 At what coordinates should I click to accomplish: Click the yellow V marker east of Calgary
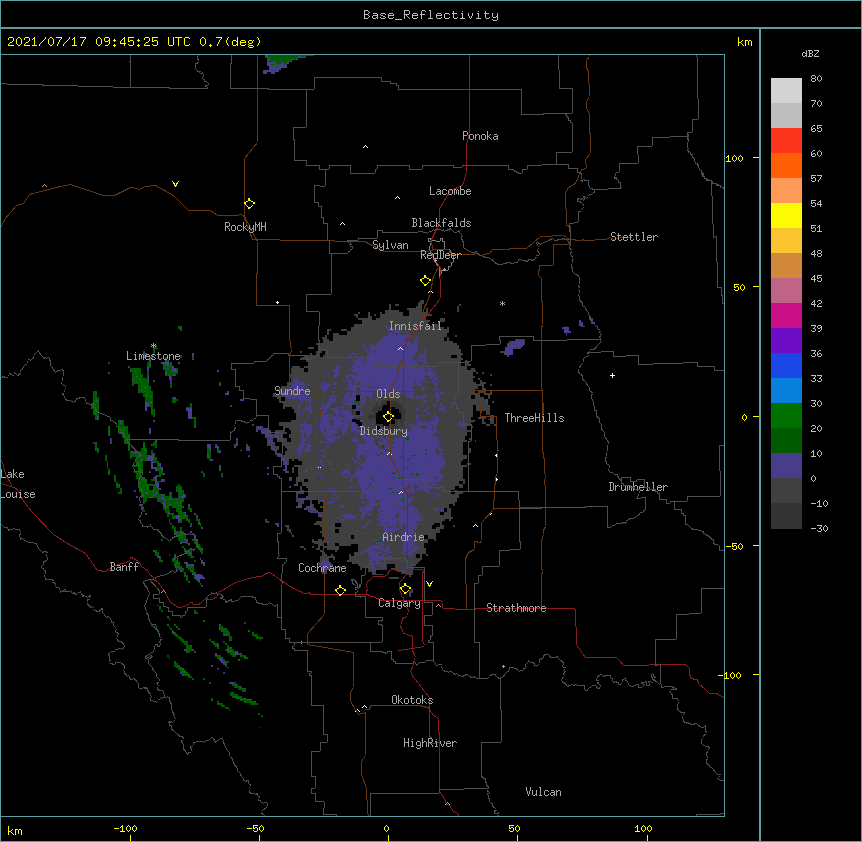429,584
